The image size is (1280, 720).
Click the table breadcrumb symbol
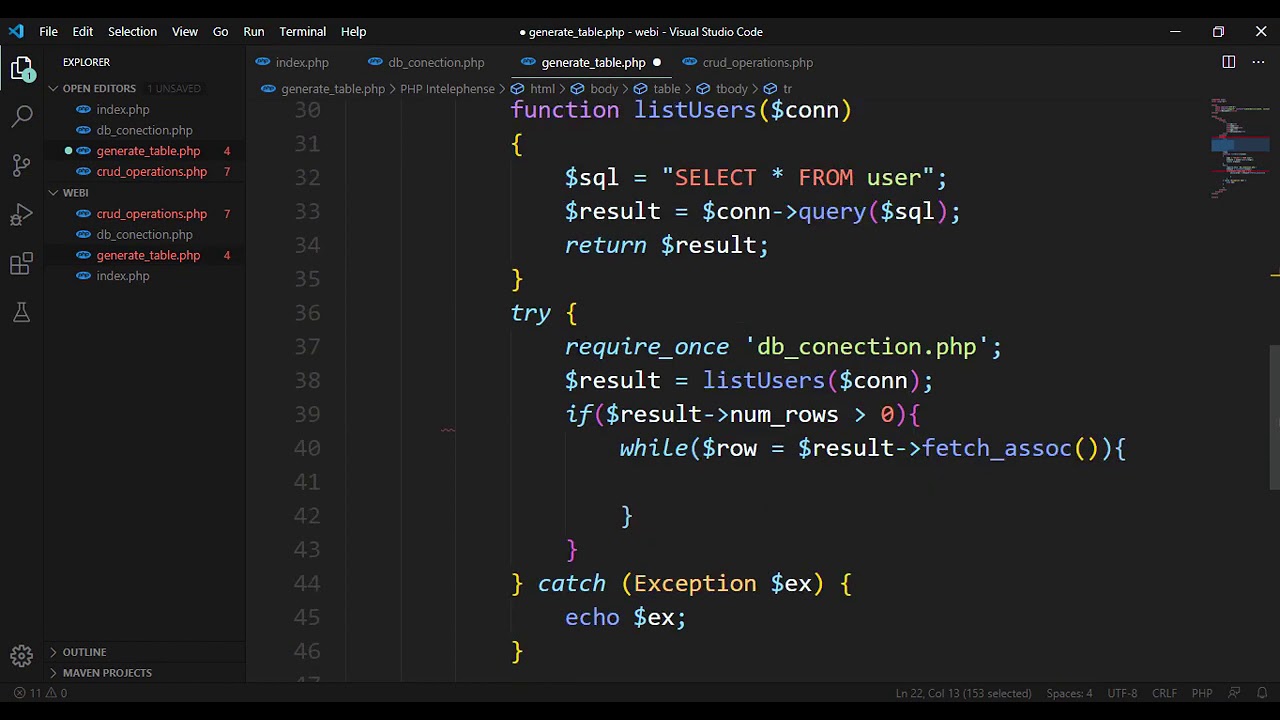[658, 89]
